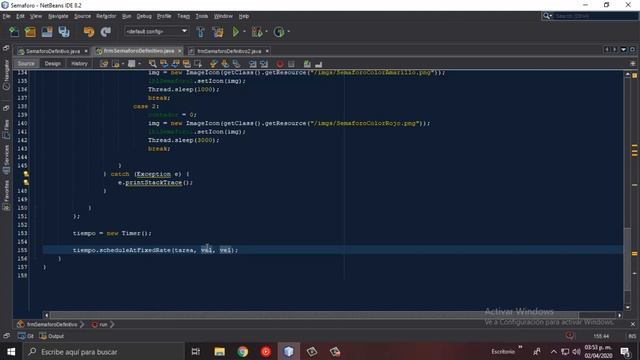Click the Build Project hammer icon
Screen dimensions: 640x360
pos(200,32)
